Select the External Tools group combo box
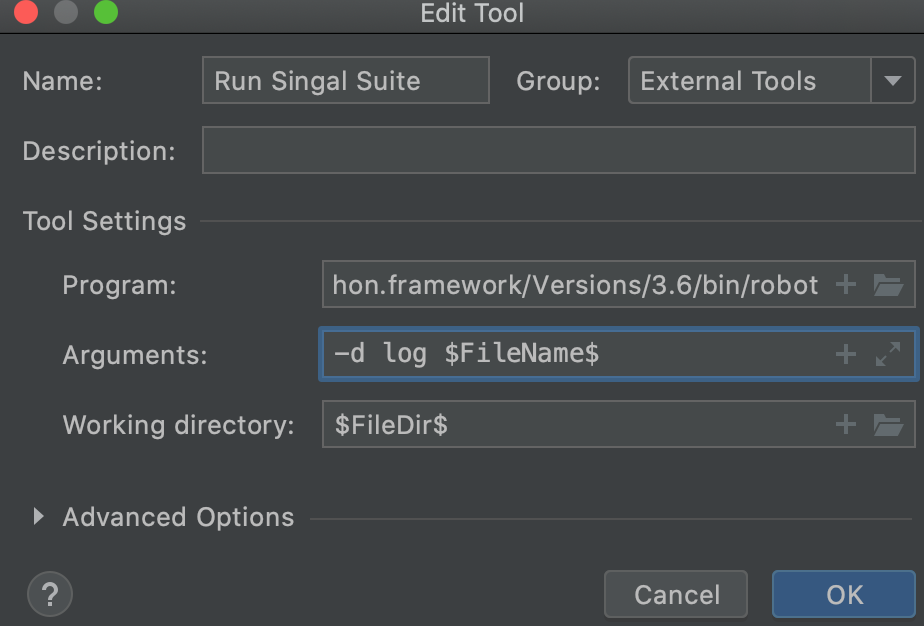924x626 pixels. point(750,81)
